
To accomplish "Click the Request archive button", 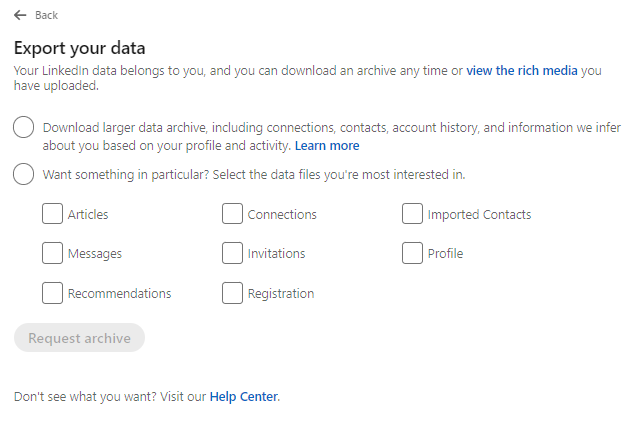I will point(79,338).
